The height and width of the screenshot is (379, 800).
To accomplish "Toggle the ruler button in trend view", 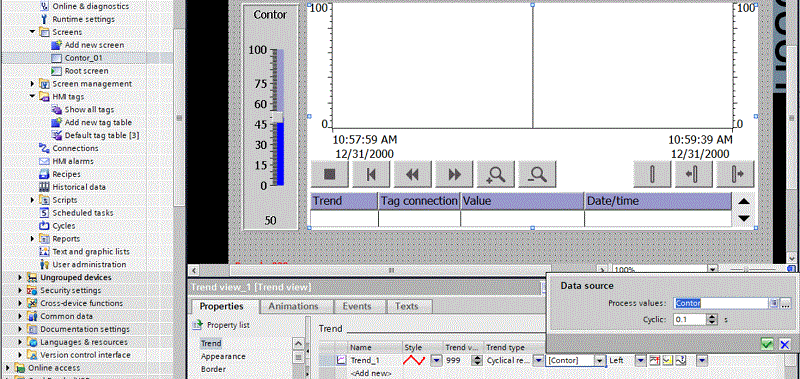I will click(652, 174).
